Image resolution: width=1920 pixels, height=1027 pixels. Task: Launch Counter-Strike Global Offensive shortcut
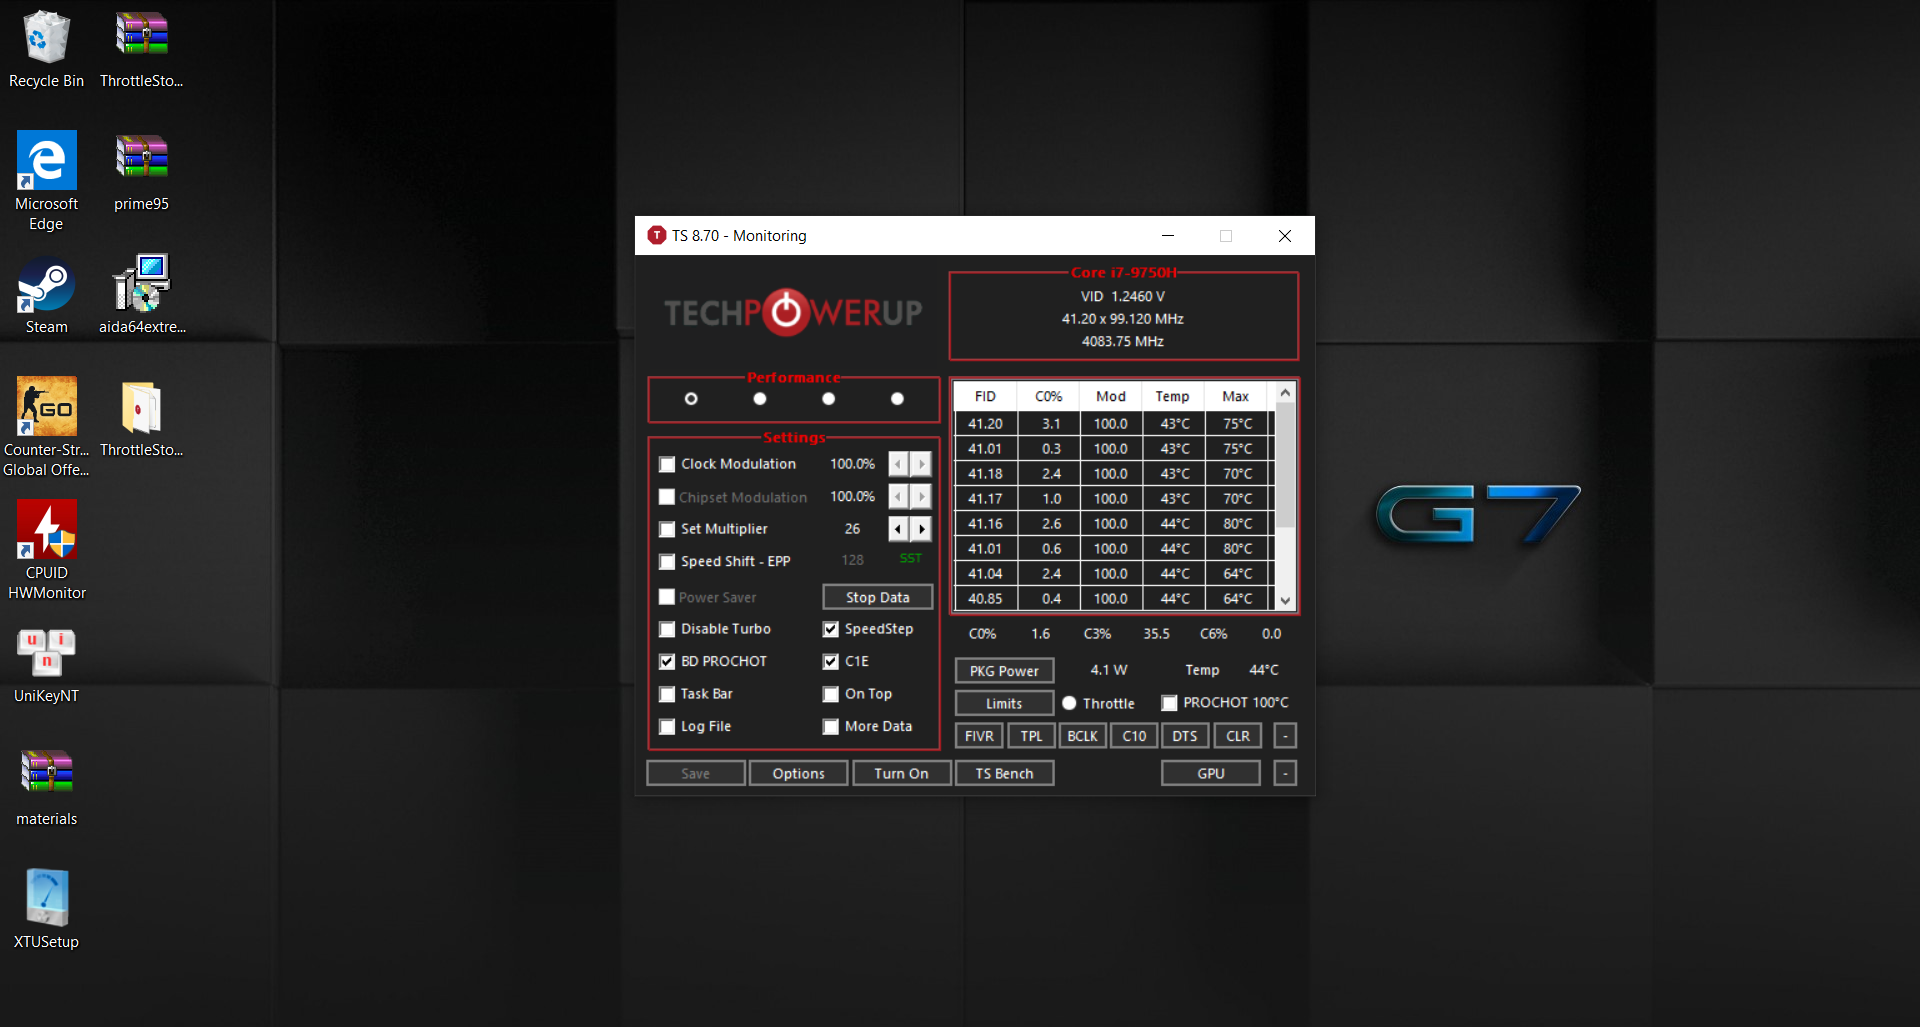[46, 428]
